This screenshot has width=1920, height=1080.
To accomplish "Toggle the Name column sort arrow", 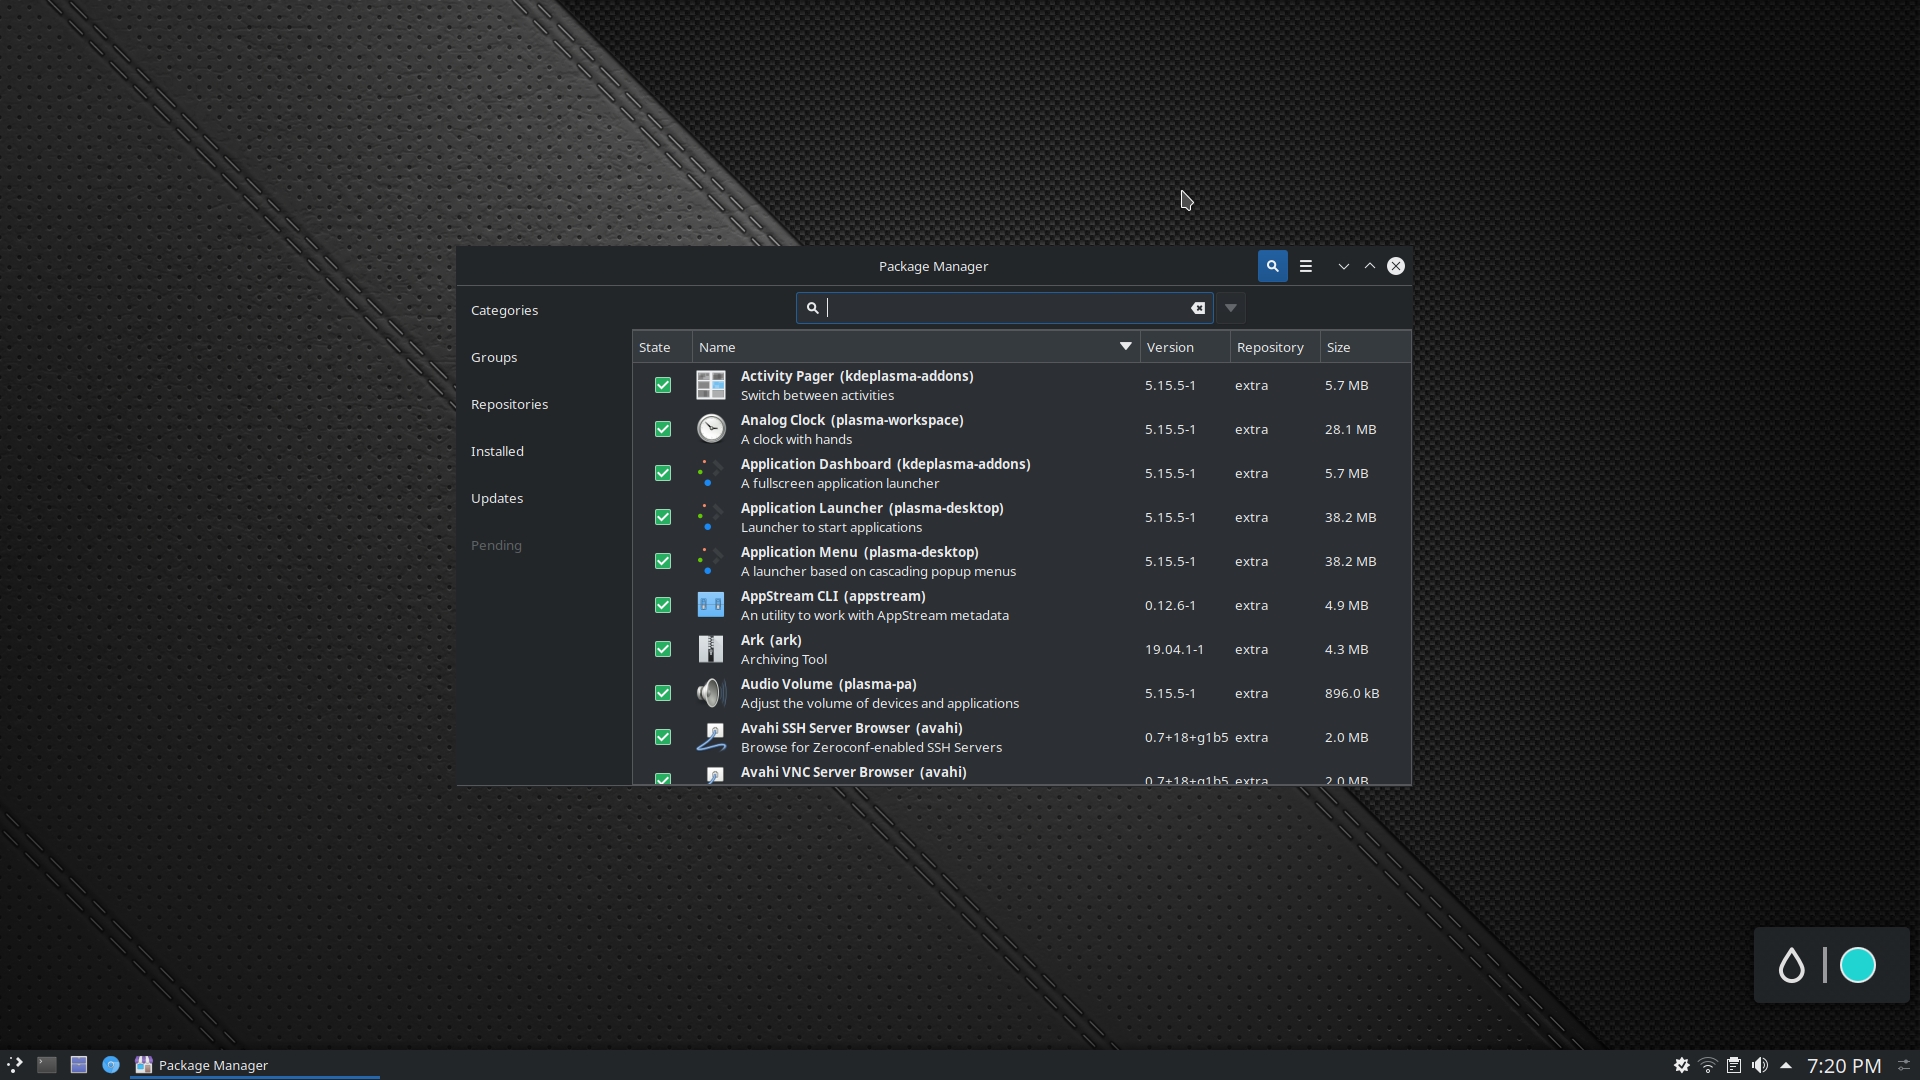I will (x=1125, y=346).
